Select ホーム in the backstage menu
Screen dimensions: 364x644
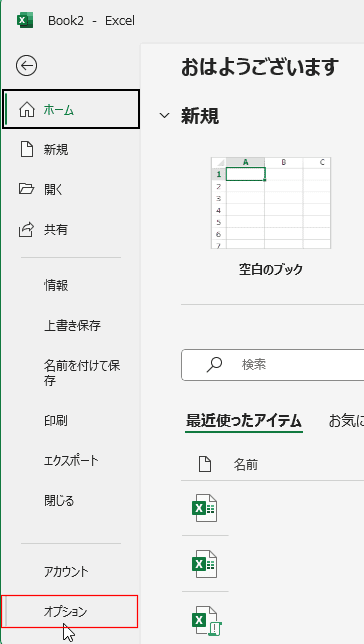pyautogui.click(x=71, y=110)
